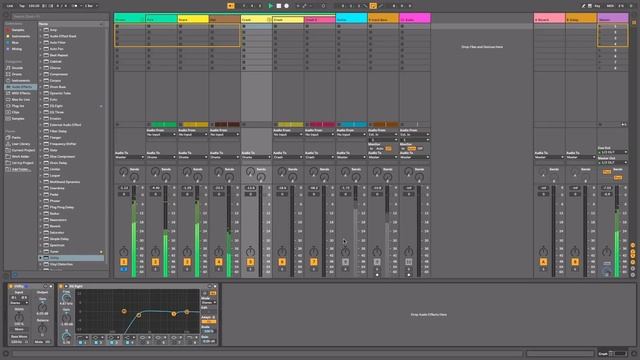Viewport: 640px width, 360px height.
Task: Click the Utility Gain knob
Action: click(42, 307)
